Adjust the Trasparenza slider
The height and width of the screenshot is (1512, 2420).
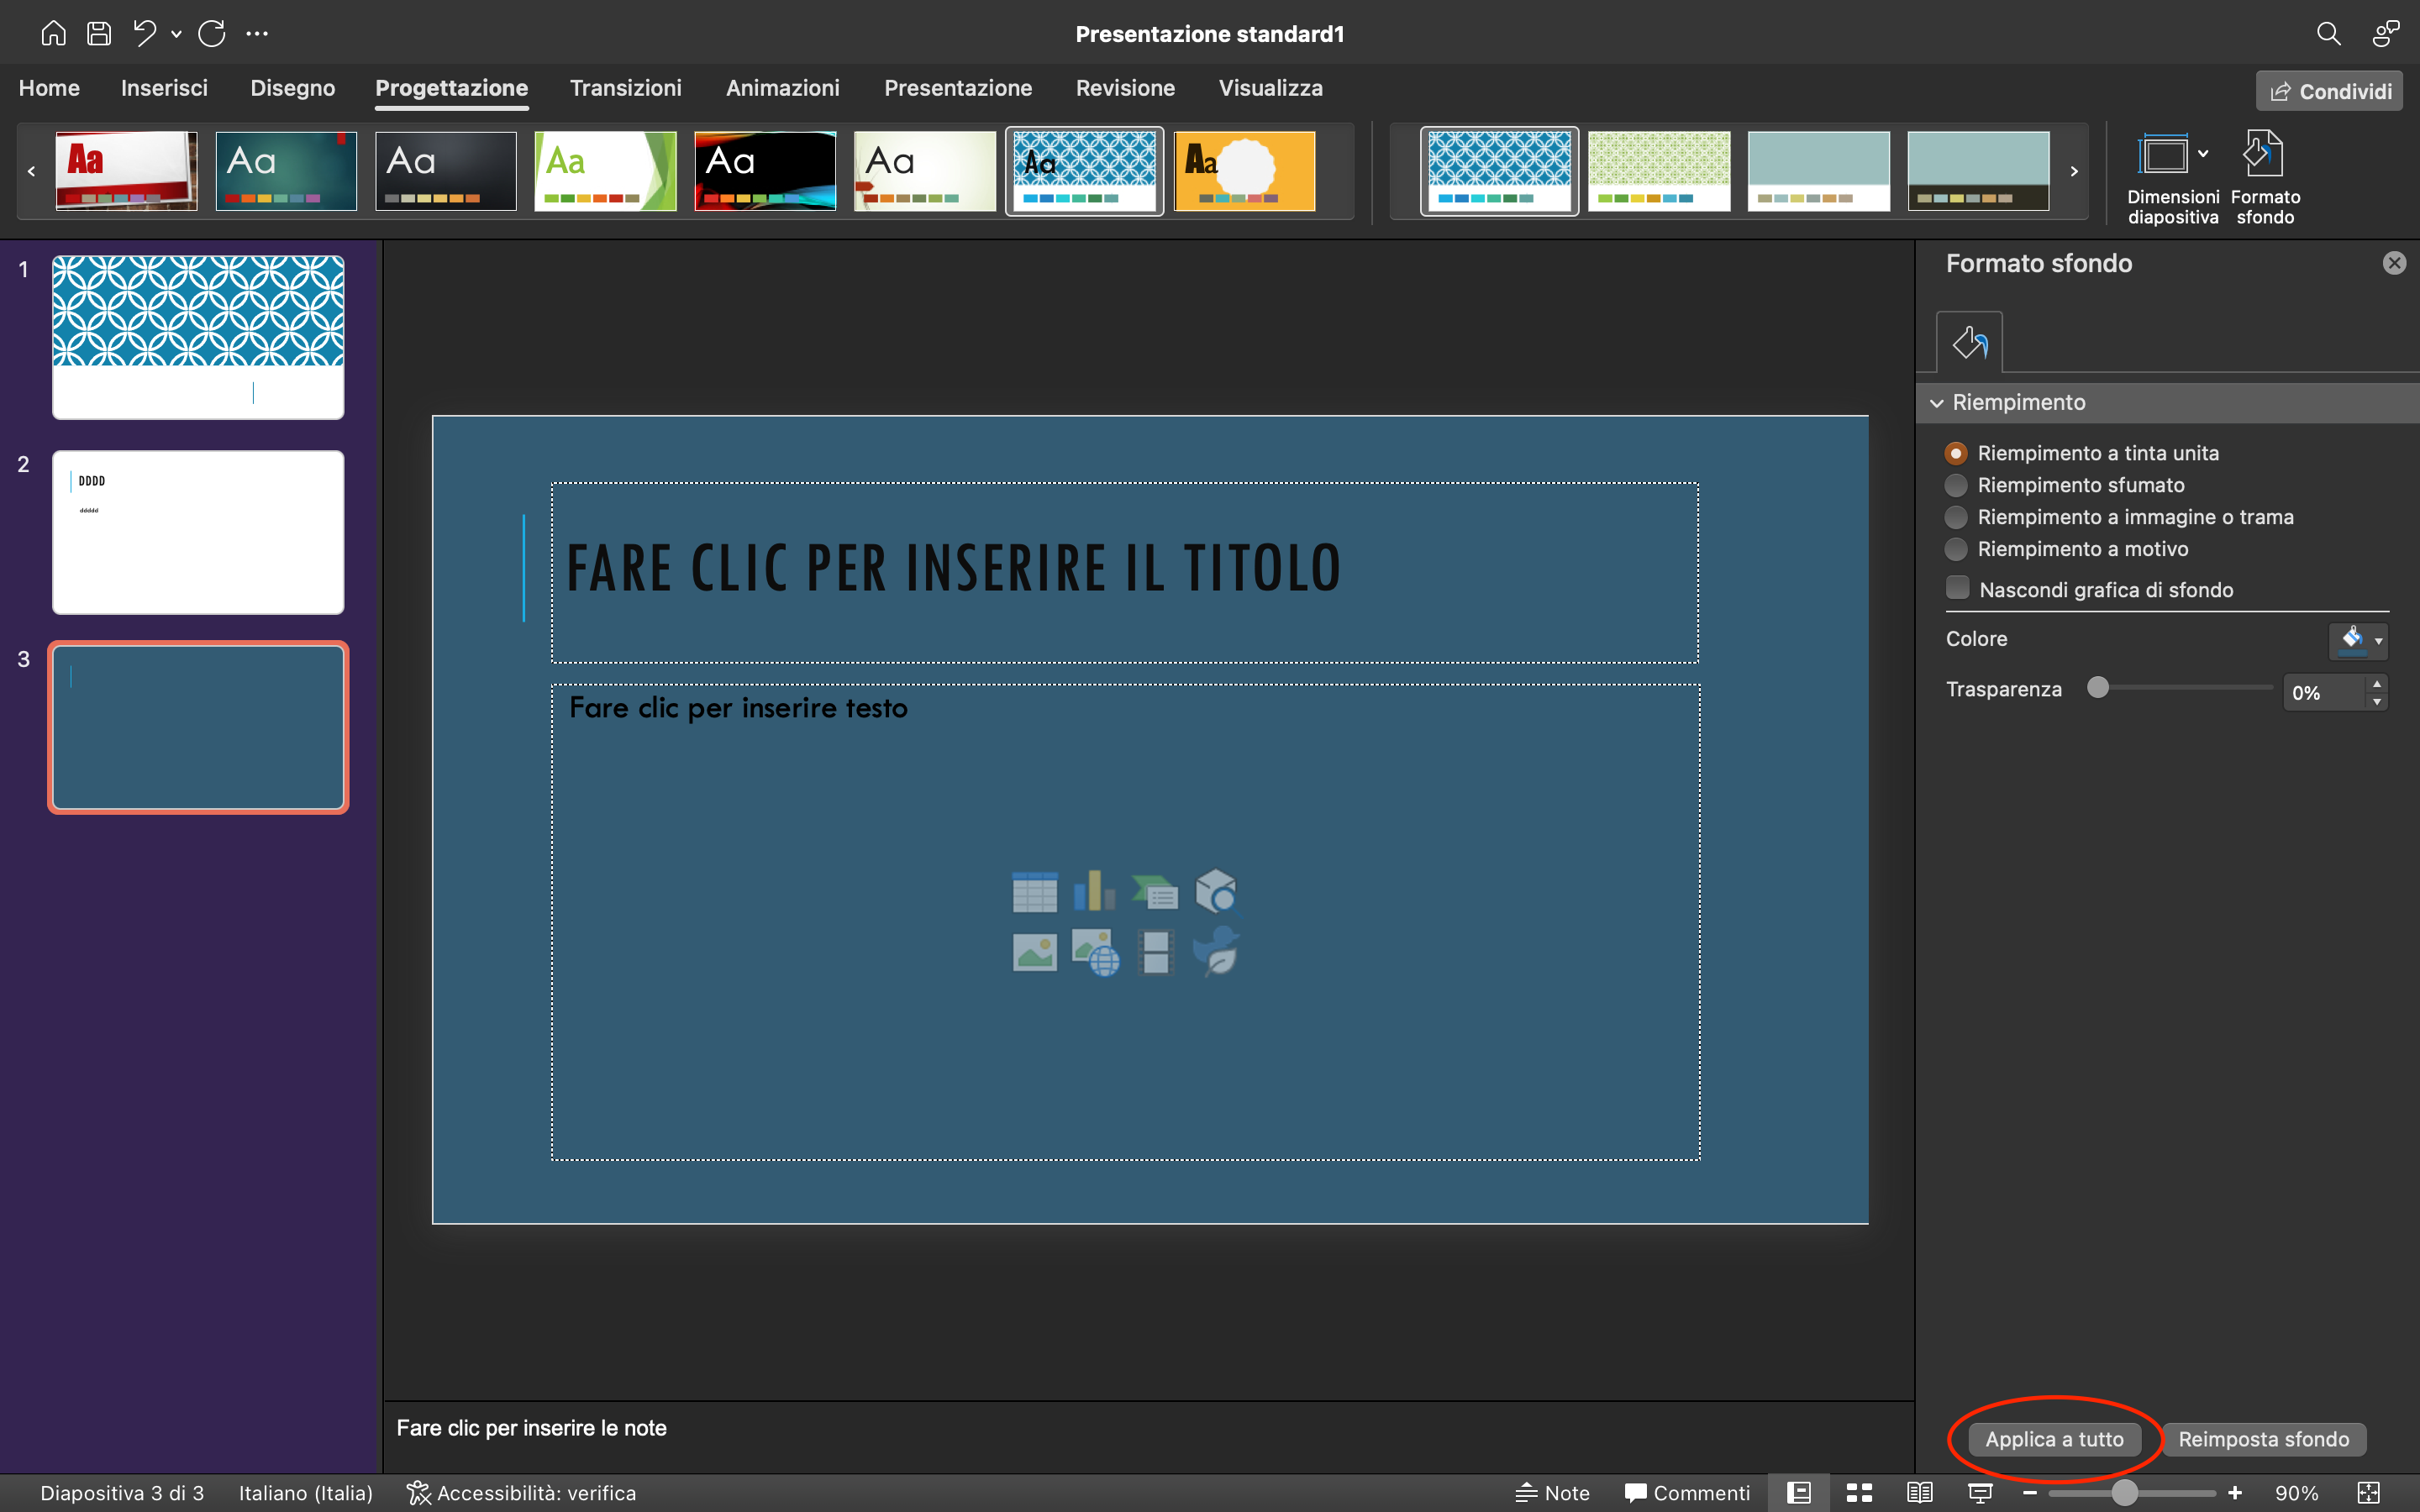[2101, 688]
